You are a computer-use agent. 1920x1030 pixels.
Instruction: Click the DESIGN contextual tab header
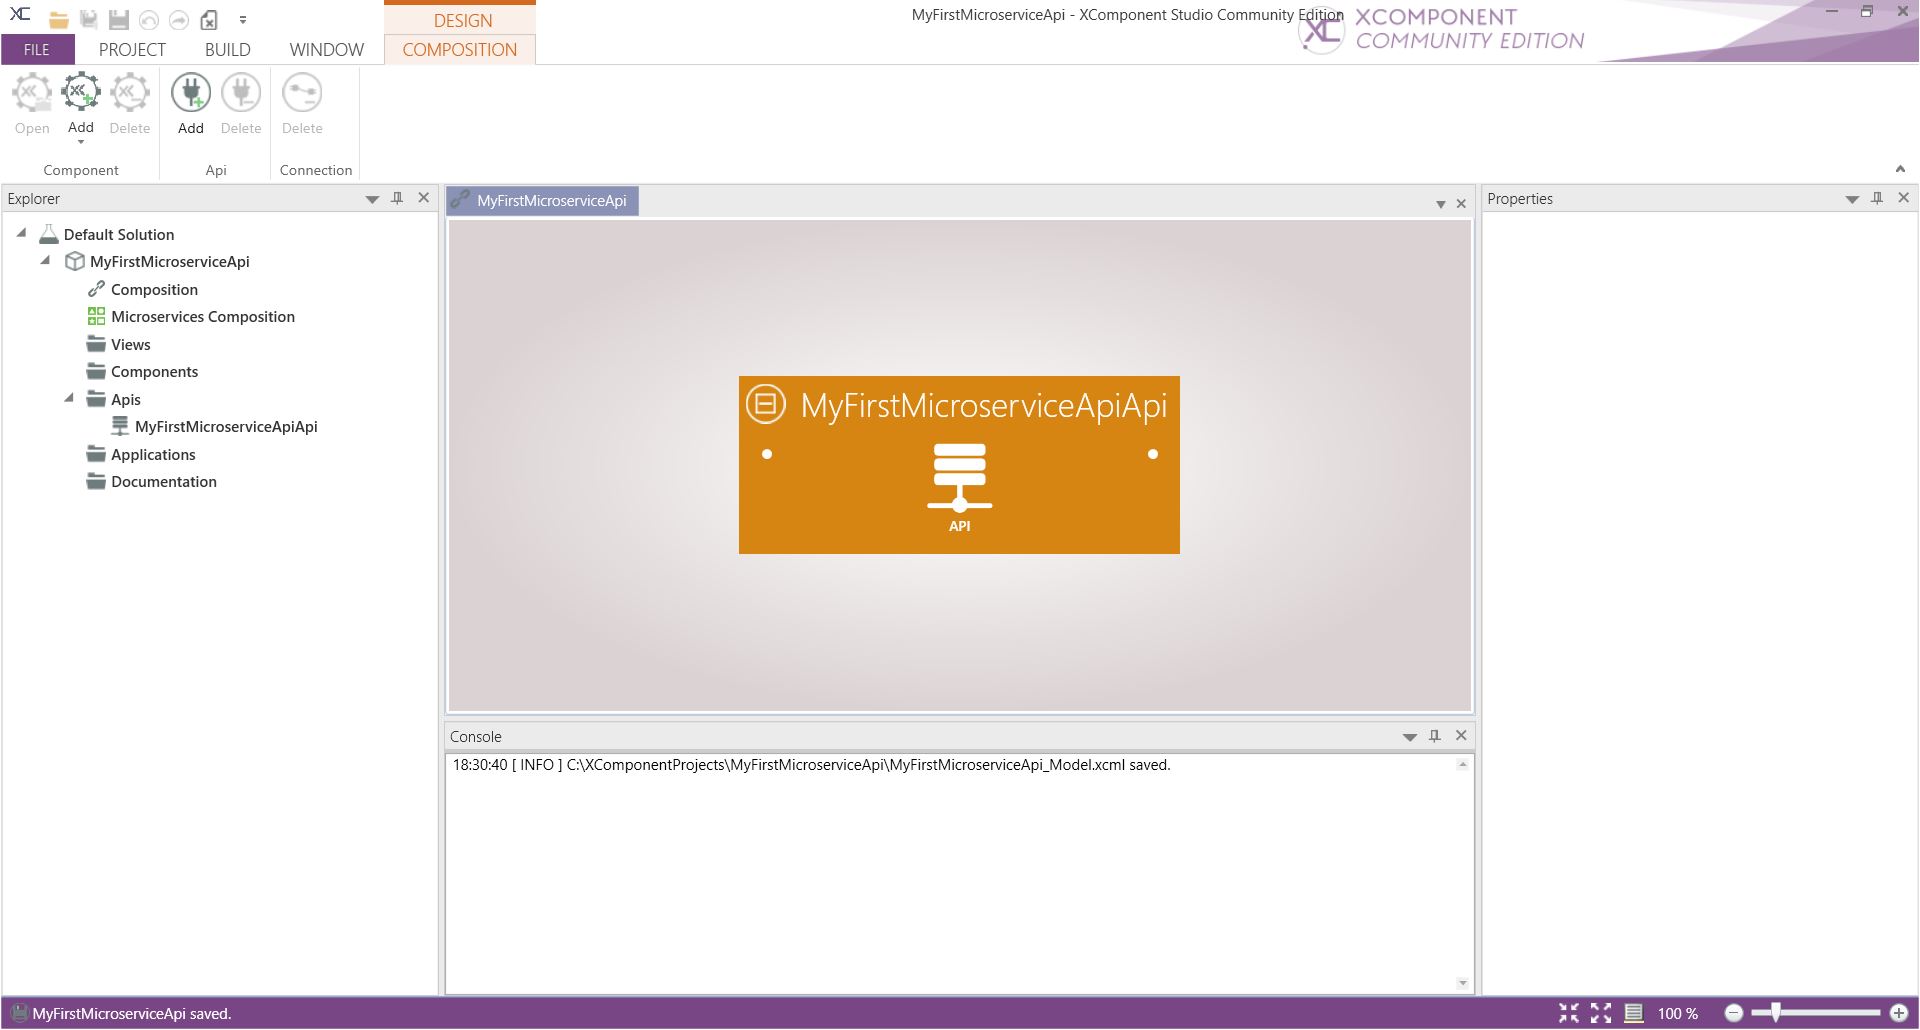point(462,20)
